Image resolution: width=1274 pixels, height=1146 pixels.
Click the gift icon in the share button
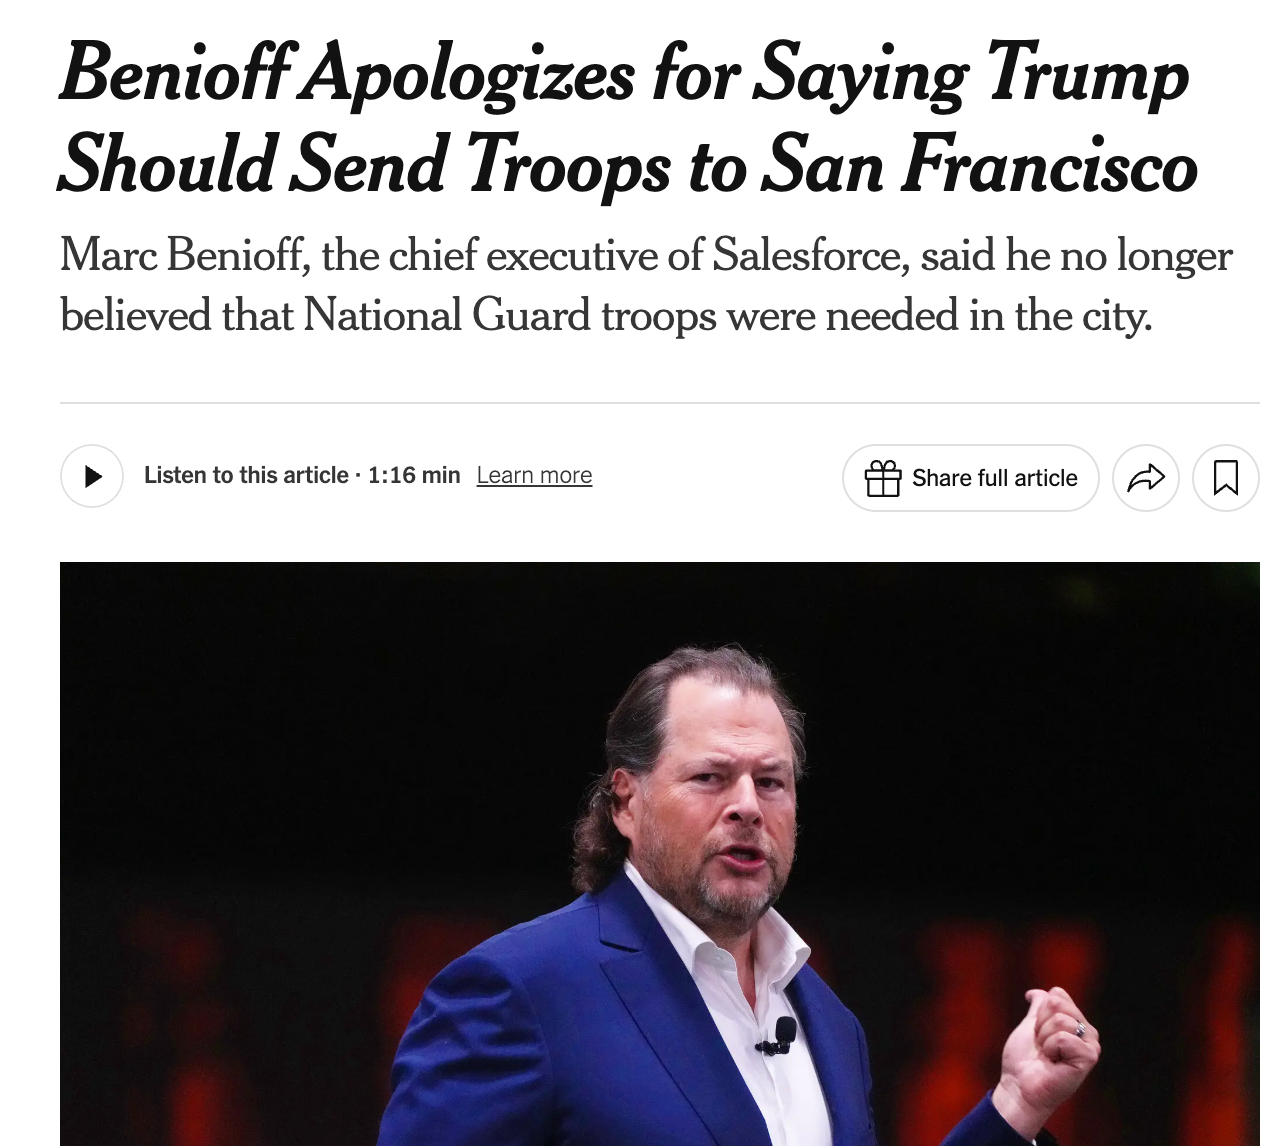click(883, 478)
